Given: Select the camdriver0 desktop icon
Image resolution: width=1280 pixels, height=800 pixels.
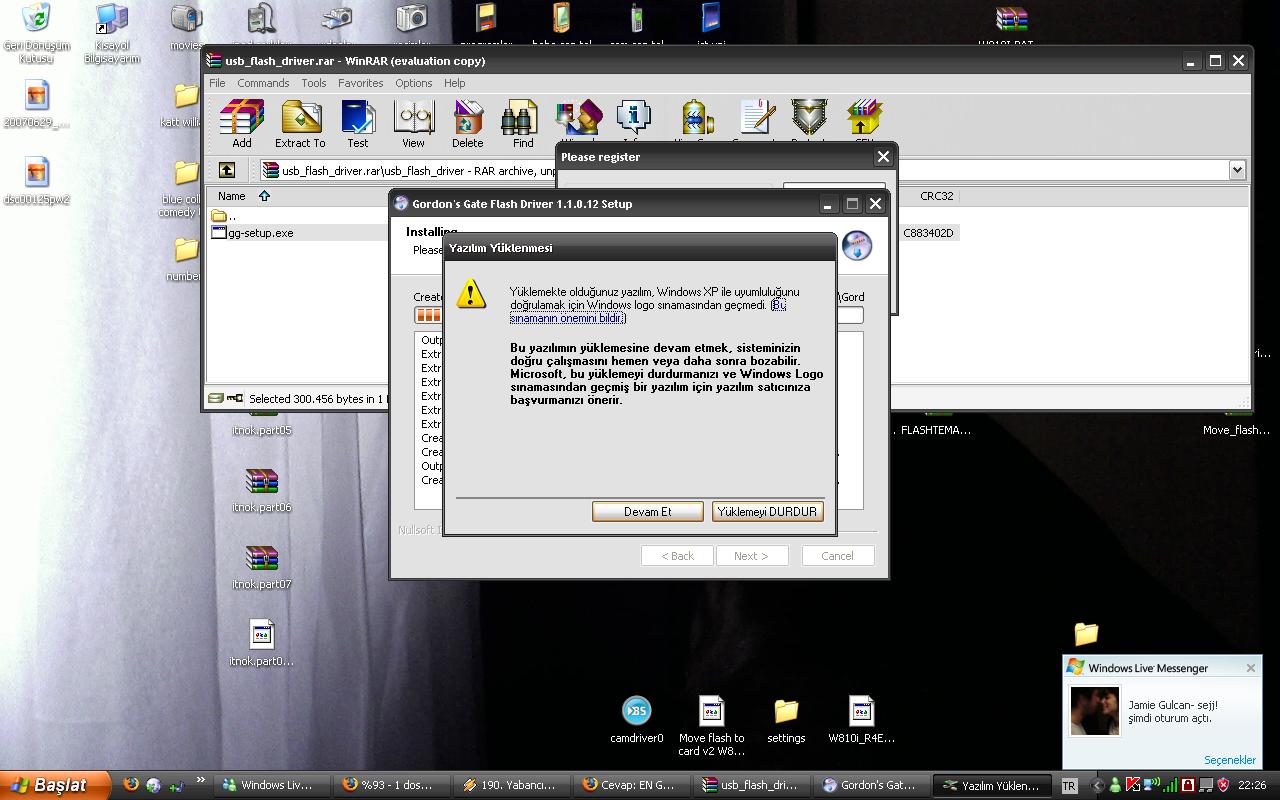Looking at the screenshot, I should tap(637, 720).
